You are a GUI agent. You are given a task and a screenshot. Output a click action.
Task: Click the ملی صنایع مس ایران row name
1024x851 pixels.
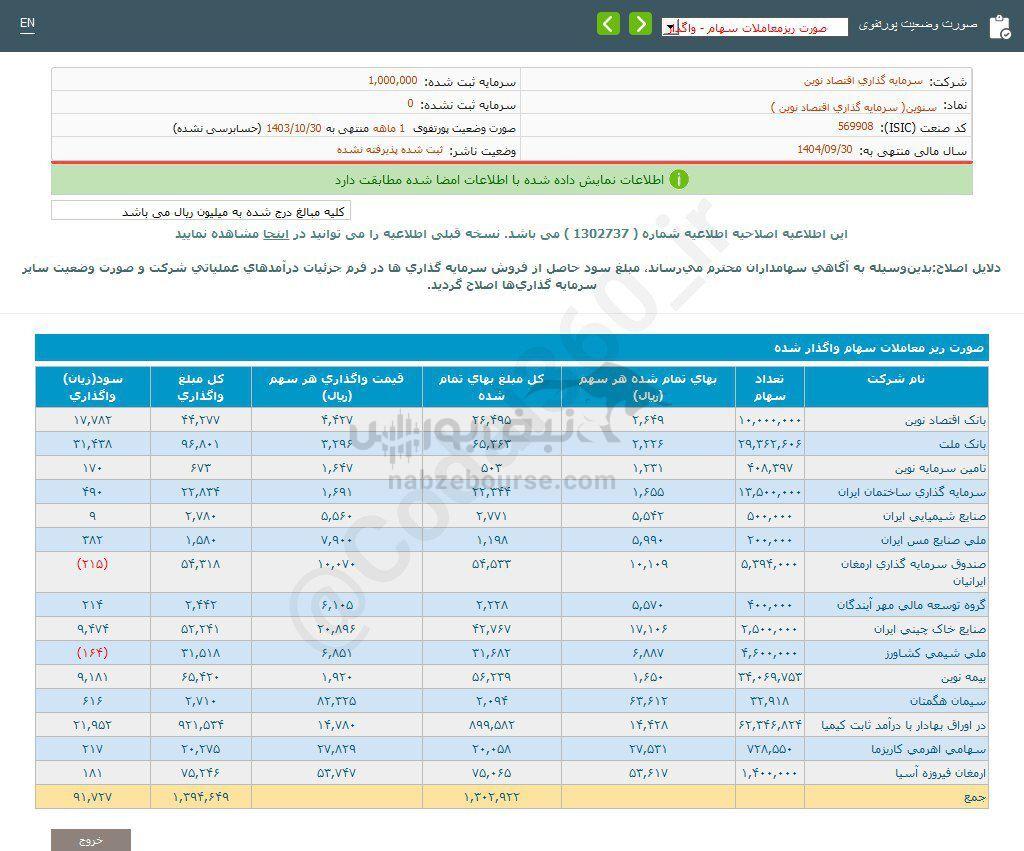[x=933, y=540]
